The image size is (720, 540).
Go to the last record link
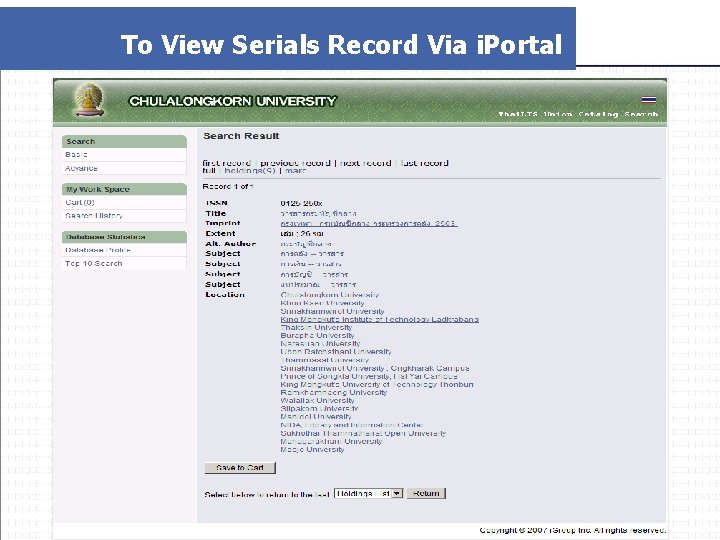point(424,163)
